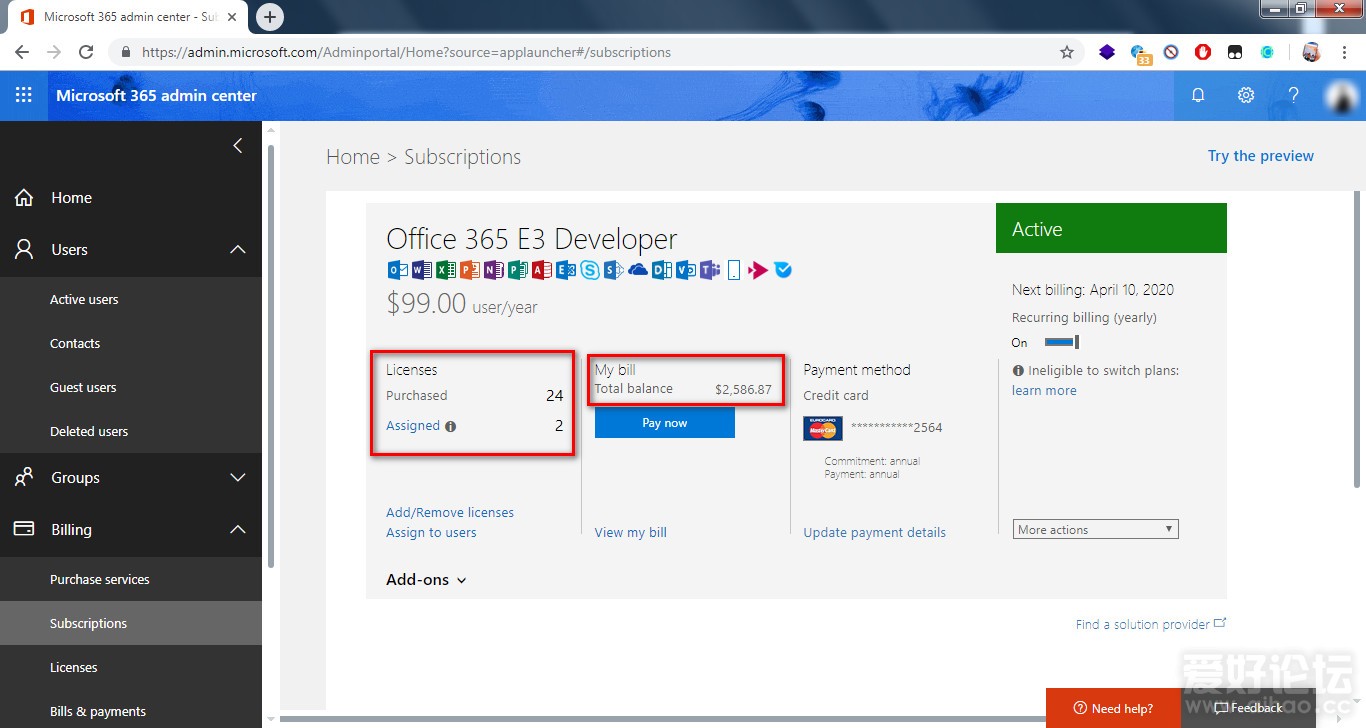Click the Exchange app icon
1366x728 pixels.
click(566, 270)
